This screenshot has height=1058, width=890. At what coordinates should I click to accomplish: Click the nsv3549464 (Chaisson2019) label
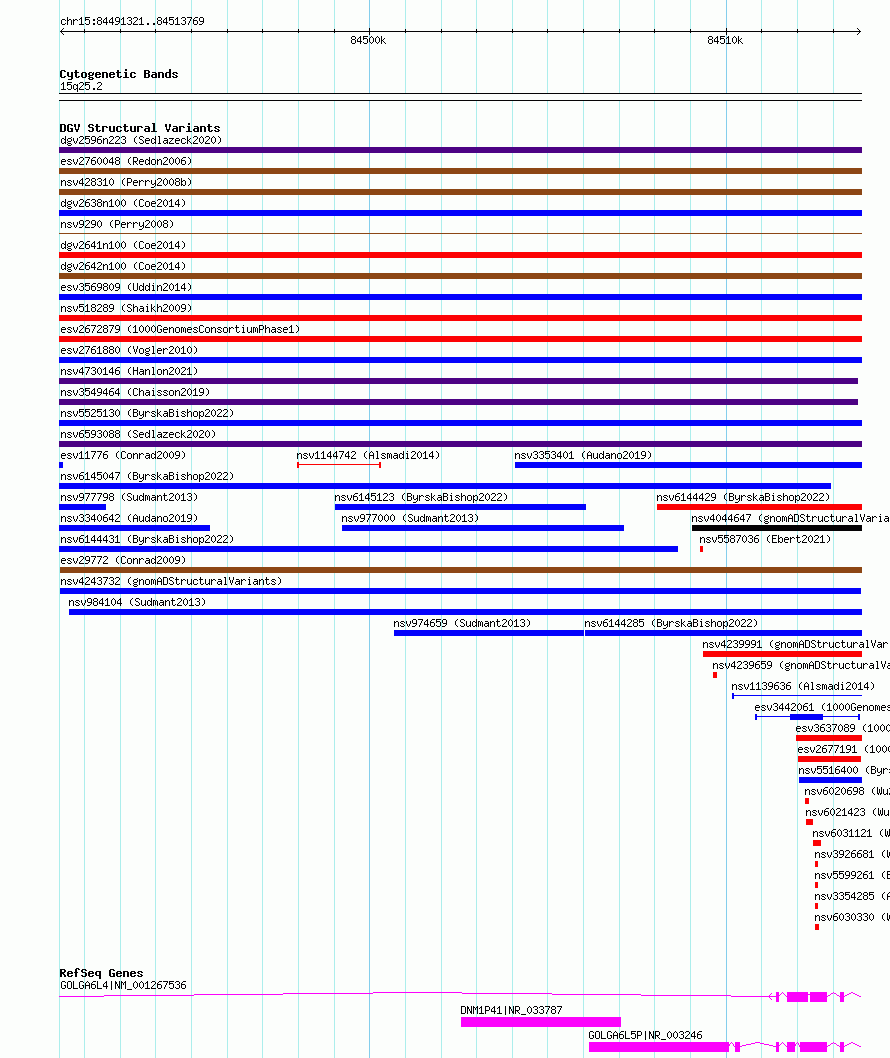[135, 391]
